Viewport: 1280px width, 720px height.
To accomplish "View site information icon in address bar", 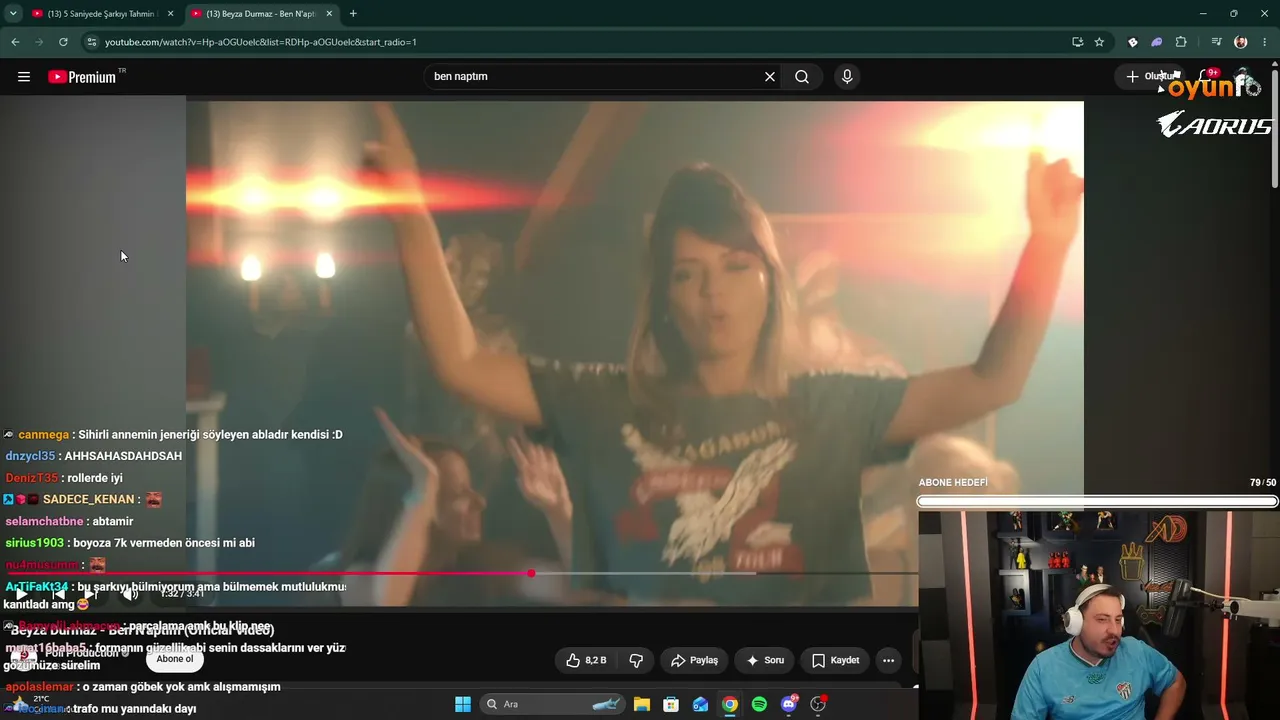I will [91, 42].
